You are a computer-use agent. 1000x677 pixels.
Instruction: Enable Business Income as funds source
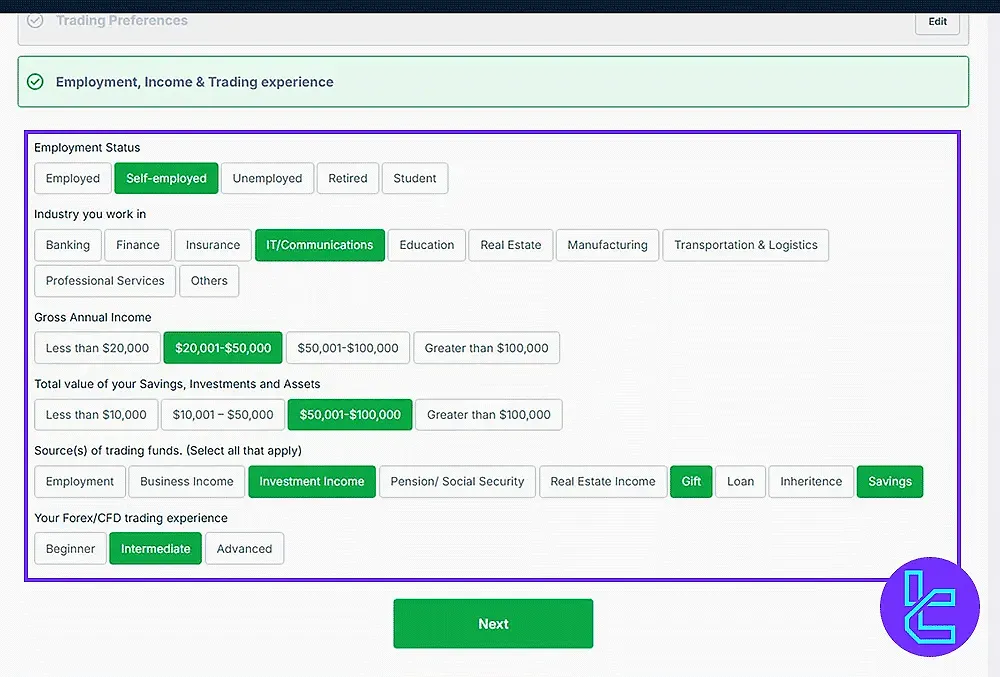pyautogui.click(x=187, y=482)
